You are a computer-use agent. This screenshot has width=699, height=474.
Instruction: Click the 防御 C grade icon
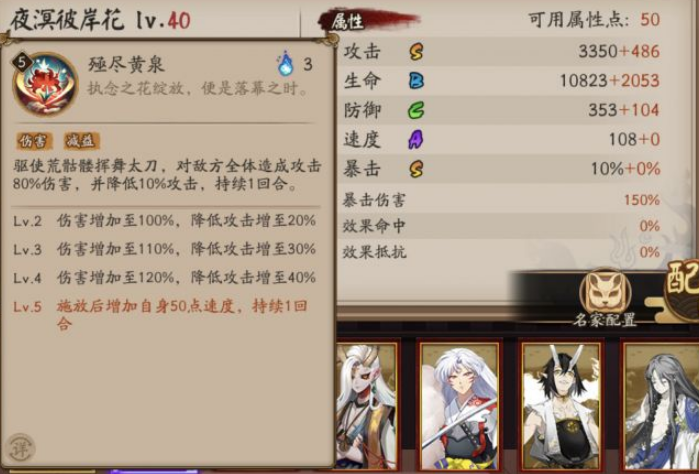click(415, 110)
